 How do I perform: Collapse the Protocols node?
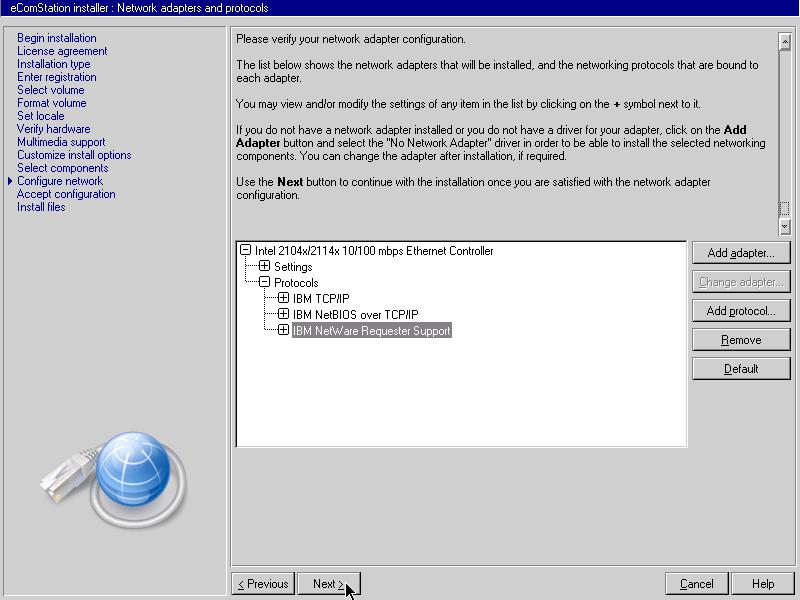[x=264, y=282]
